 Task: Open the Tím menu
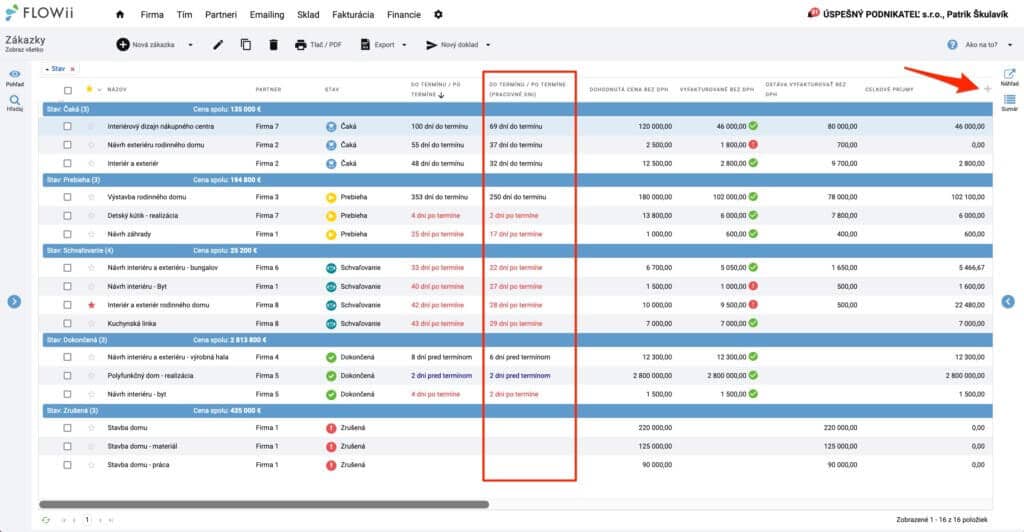pyautogui.click(x=184, y=14)
